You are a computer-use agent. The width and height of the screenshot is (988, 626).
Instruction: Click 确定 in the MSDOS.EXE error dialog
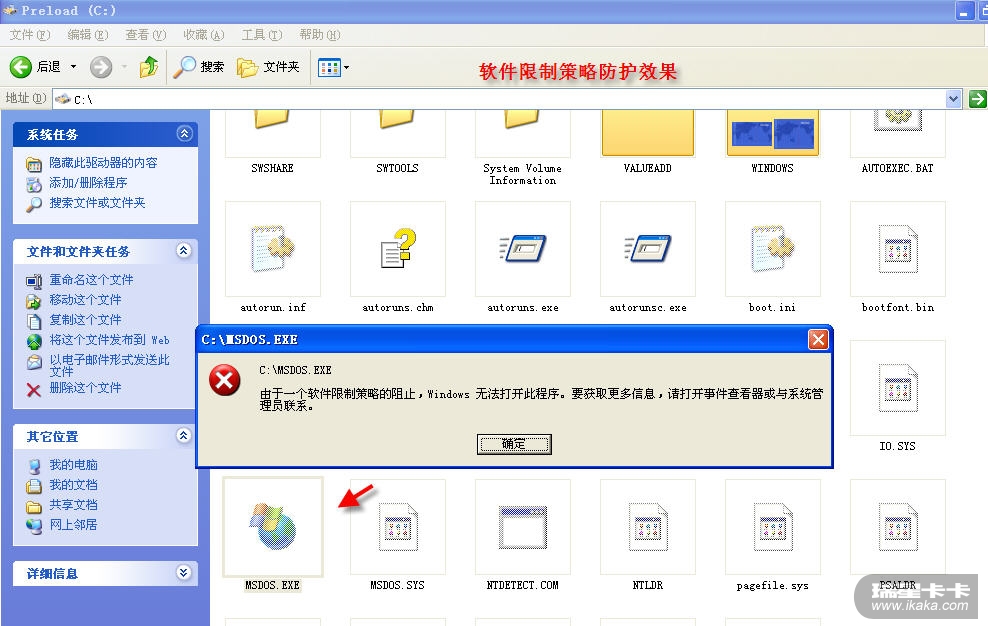coord(514,444)
